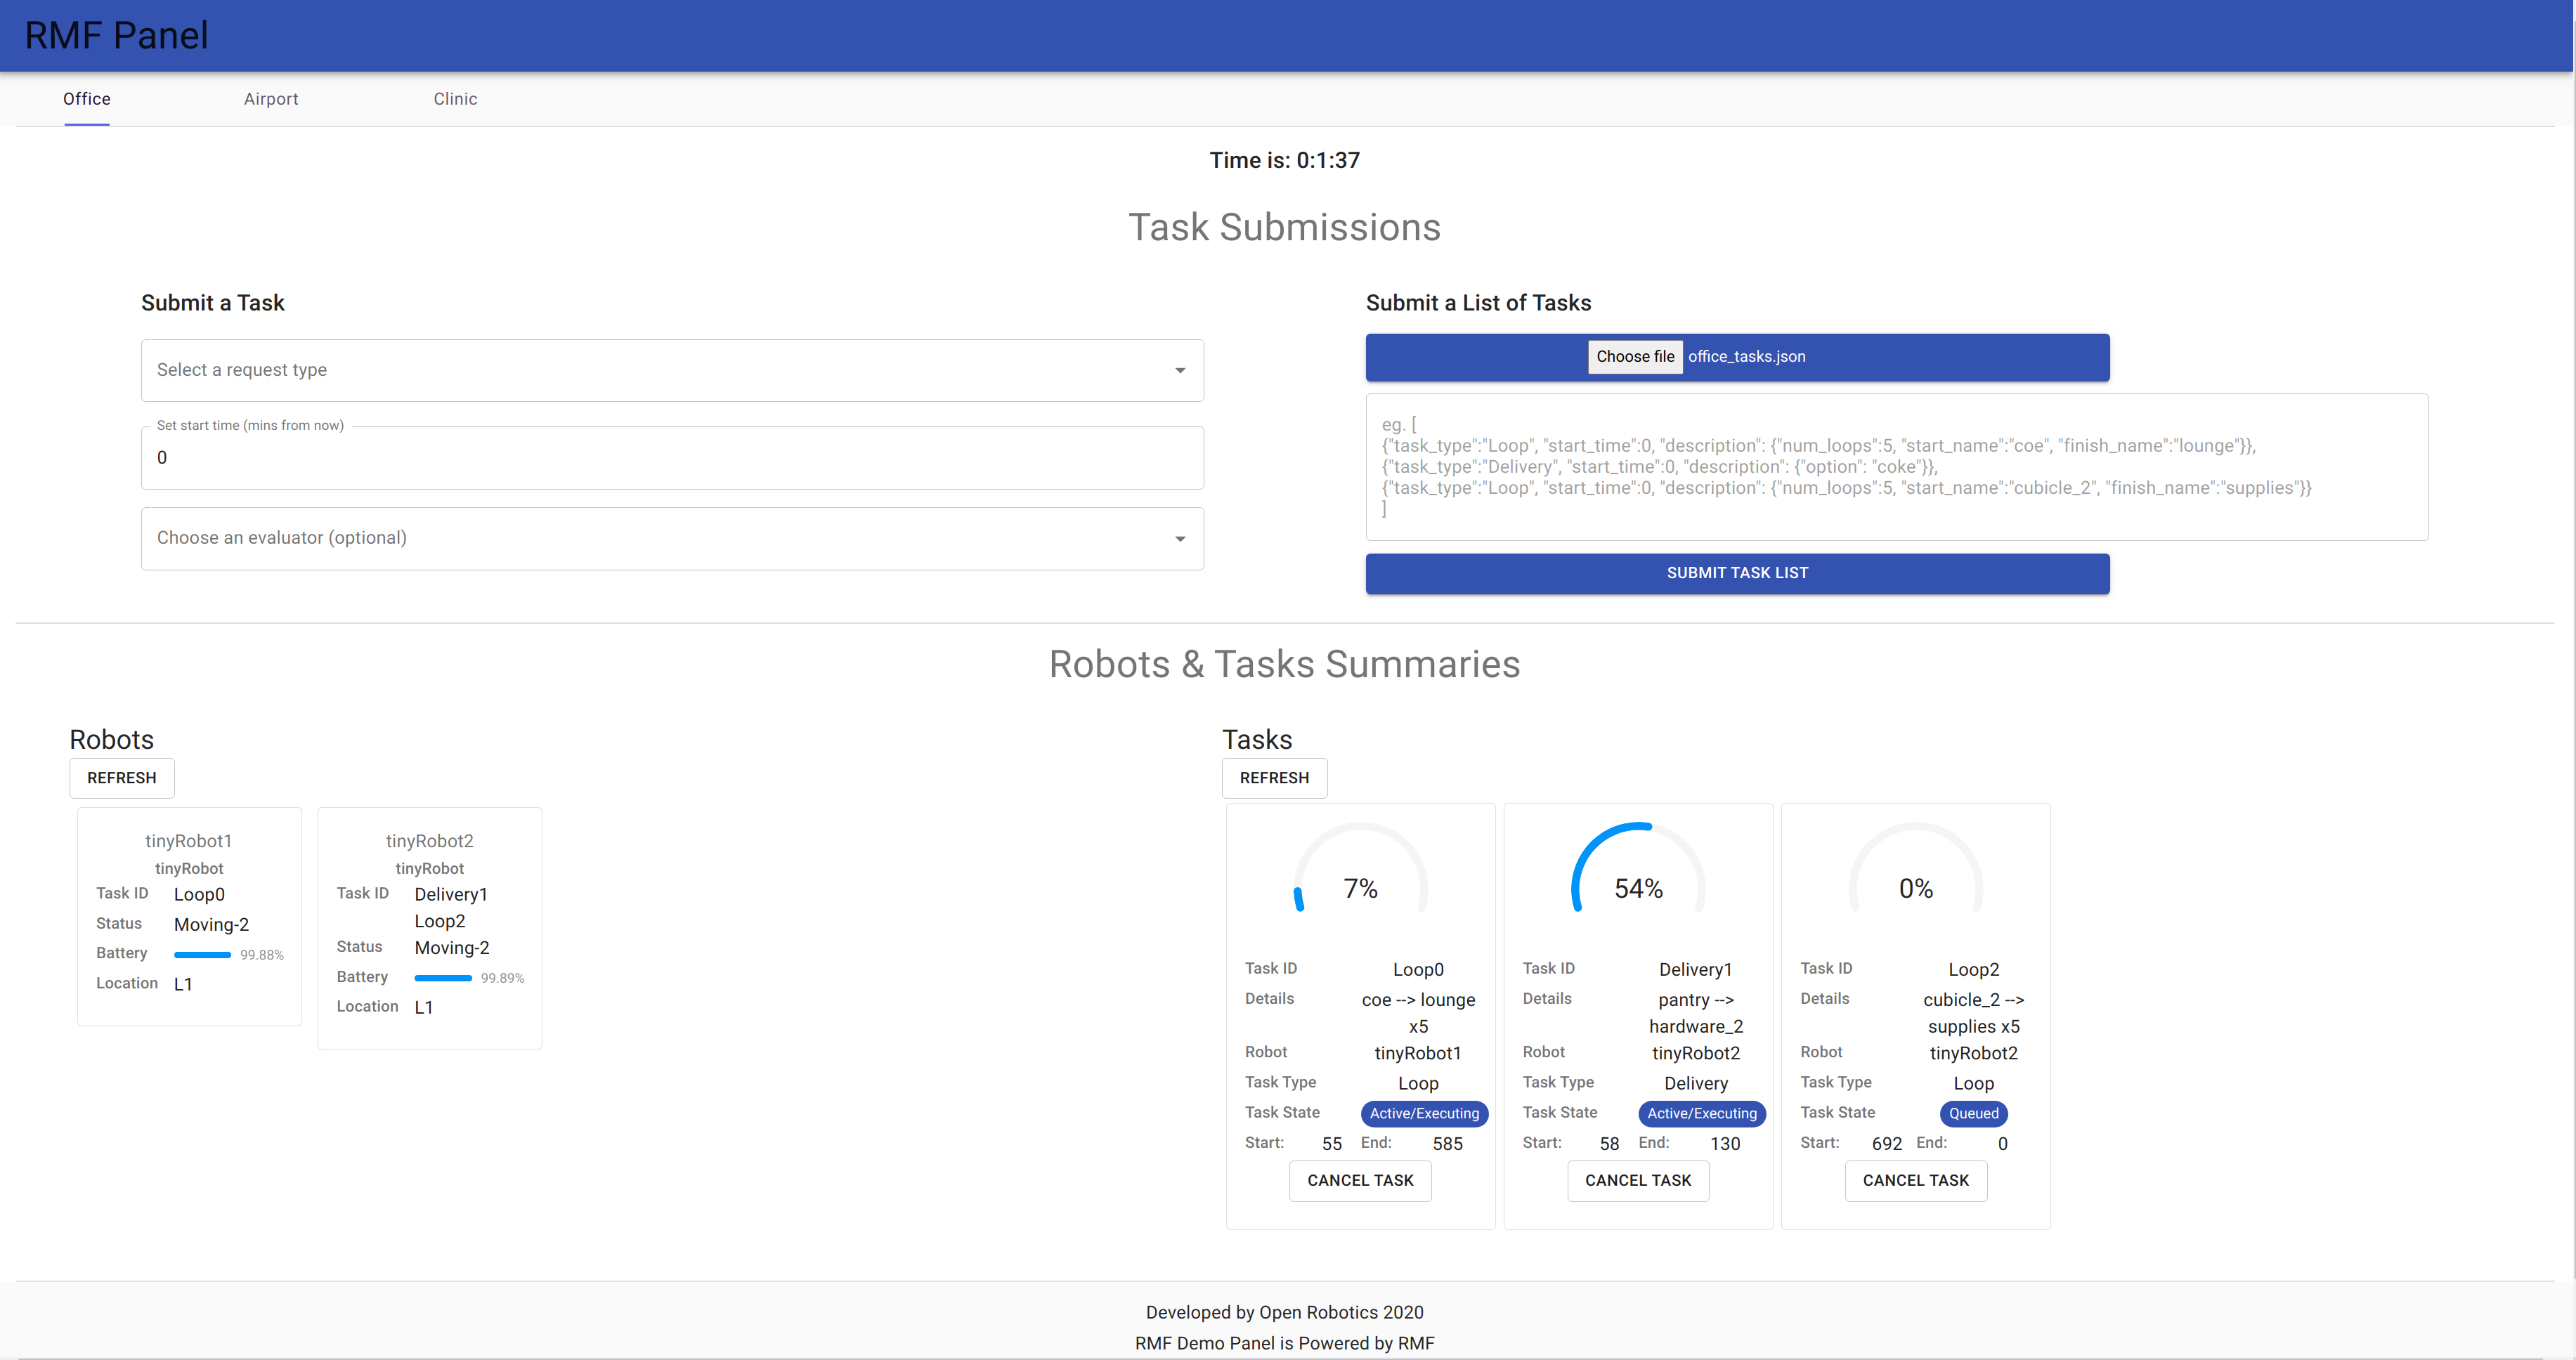2576x1360 pixels.
Task: Refresh the Tasks list
Action: click(1273, 778)
